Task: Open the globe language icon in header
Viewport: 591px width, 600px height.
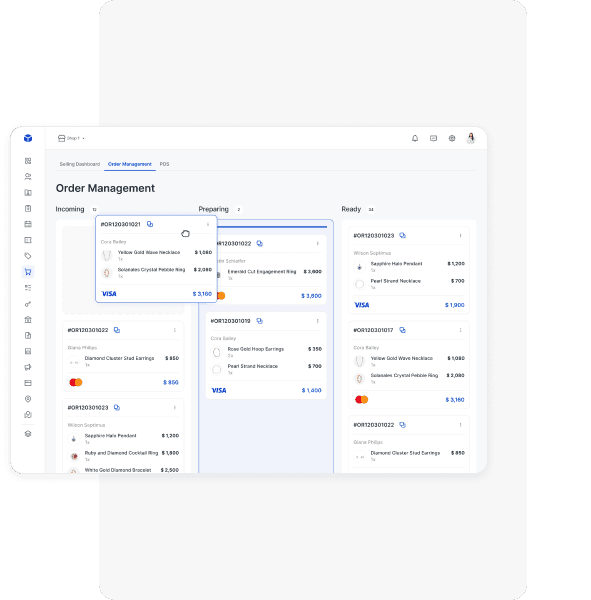Action: [452, 138]
